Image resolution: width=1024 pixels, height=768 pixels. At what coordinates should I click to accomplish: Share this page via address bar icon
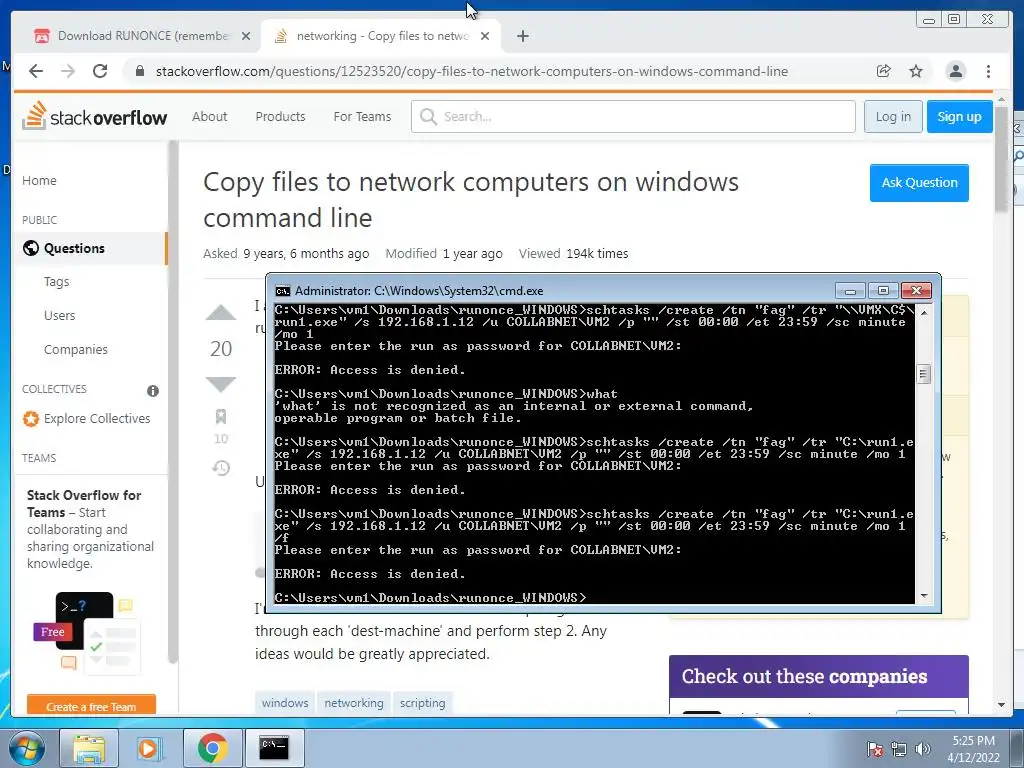click(884, 71)
